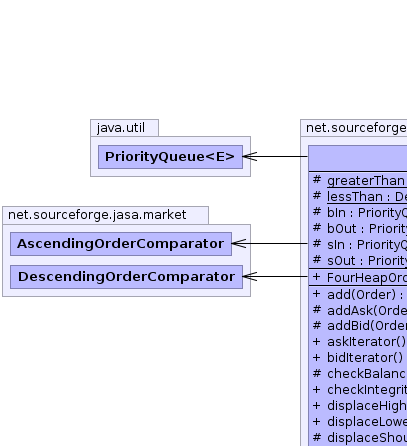Select the DescendingOrderComparator class box
The image size is (407, 446).
pyautogui.click(x=126, y=277)
